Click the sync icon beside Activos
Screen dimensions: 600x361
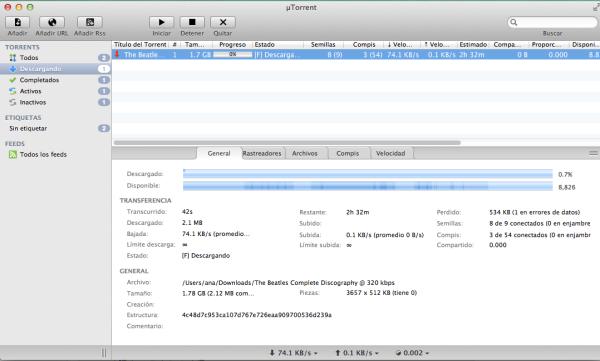point(13,91)
